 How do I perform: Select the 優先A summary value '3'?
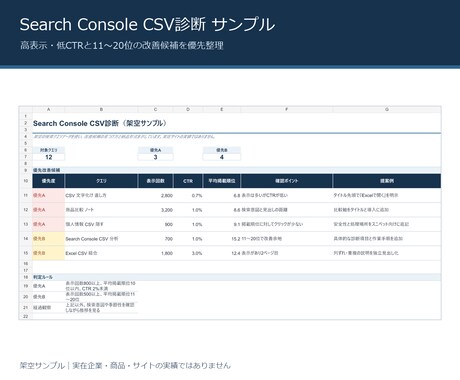[x=155, y=157]
